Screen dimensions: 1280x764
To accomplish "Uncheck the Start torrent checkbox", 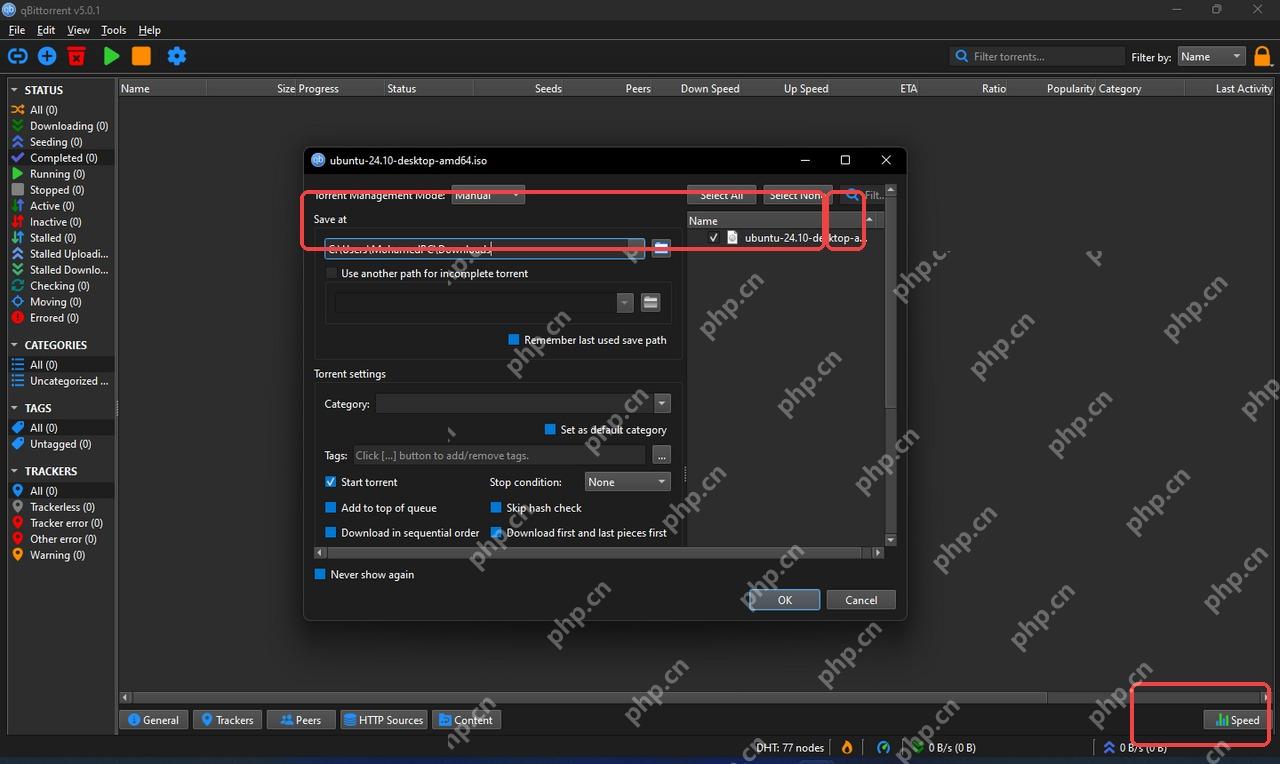I will tap(331, 482).
